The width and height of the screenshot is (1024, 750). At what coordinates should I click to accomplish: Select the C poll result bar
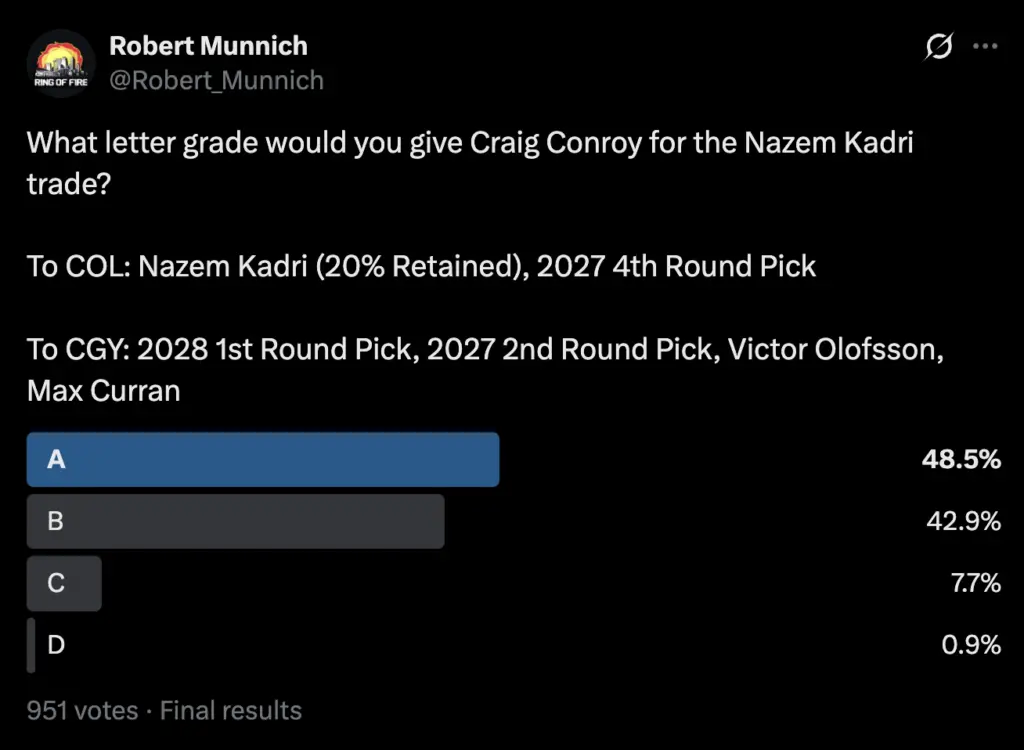[64, 583]
